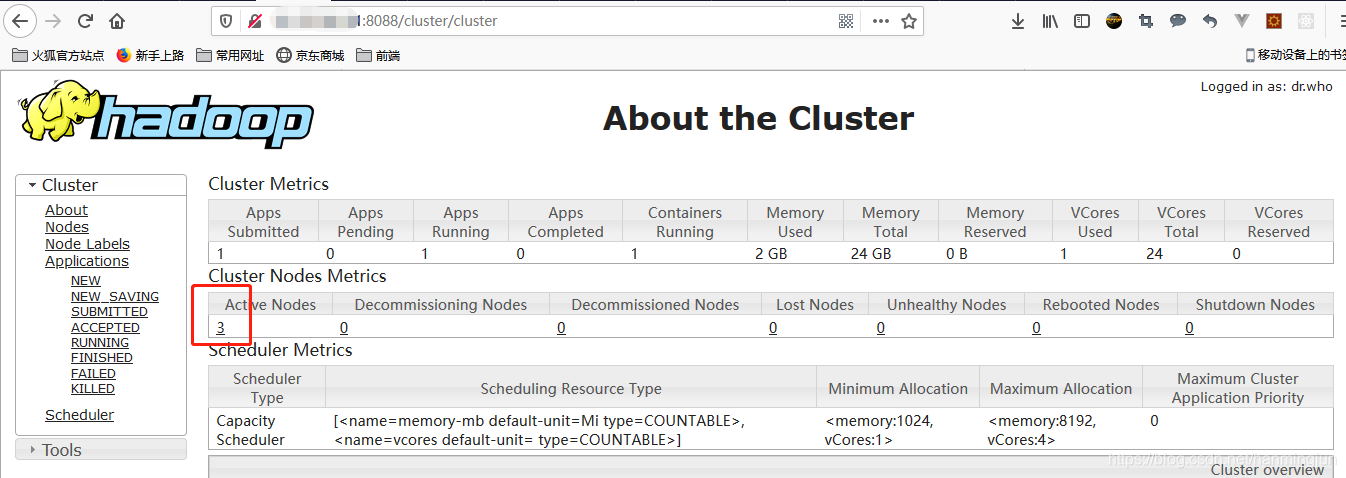1346x478 pixels.
Task: Open the mobile device bookmarks folder
Action: point(1295,56)
